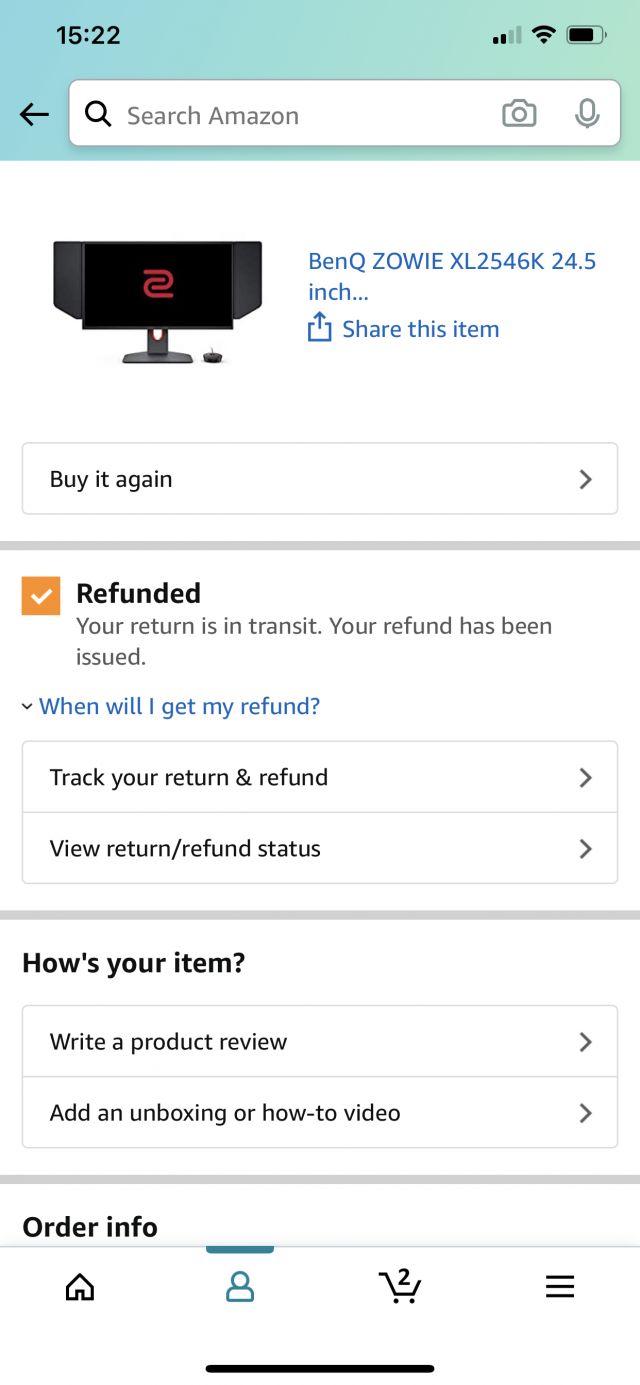640x1385 pixels.
Task: Open the account profile tab
Action: pyautogui.click(x=240, y=1286)
